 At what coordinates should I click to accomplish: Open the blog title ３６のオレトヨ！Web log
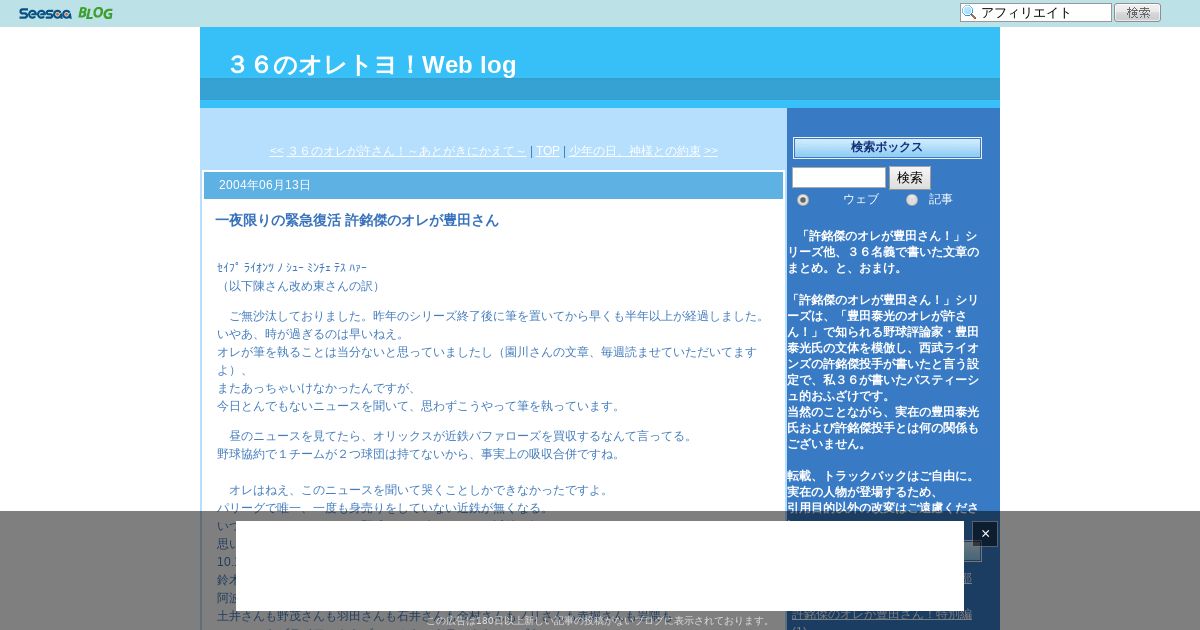pyautogui.click(x=372, y=65)
